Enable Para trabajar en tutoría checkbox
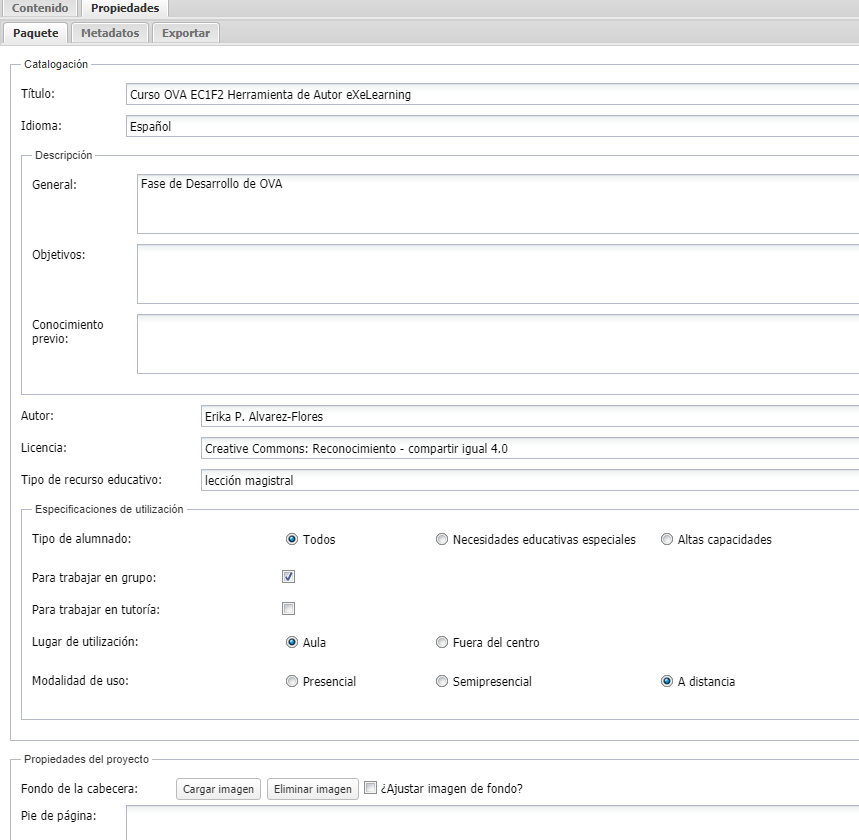 (x=289, y=609)
